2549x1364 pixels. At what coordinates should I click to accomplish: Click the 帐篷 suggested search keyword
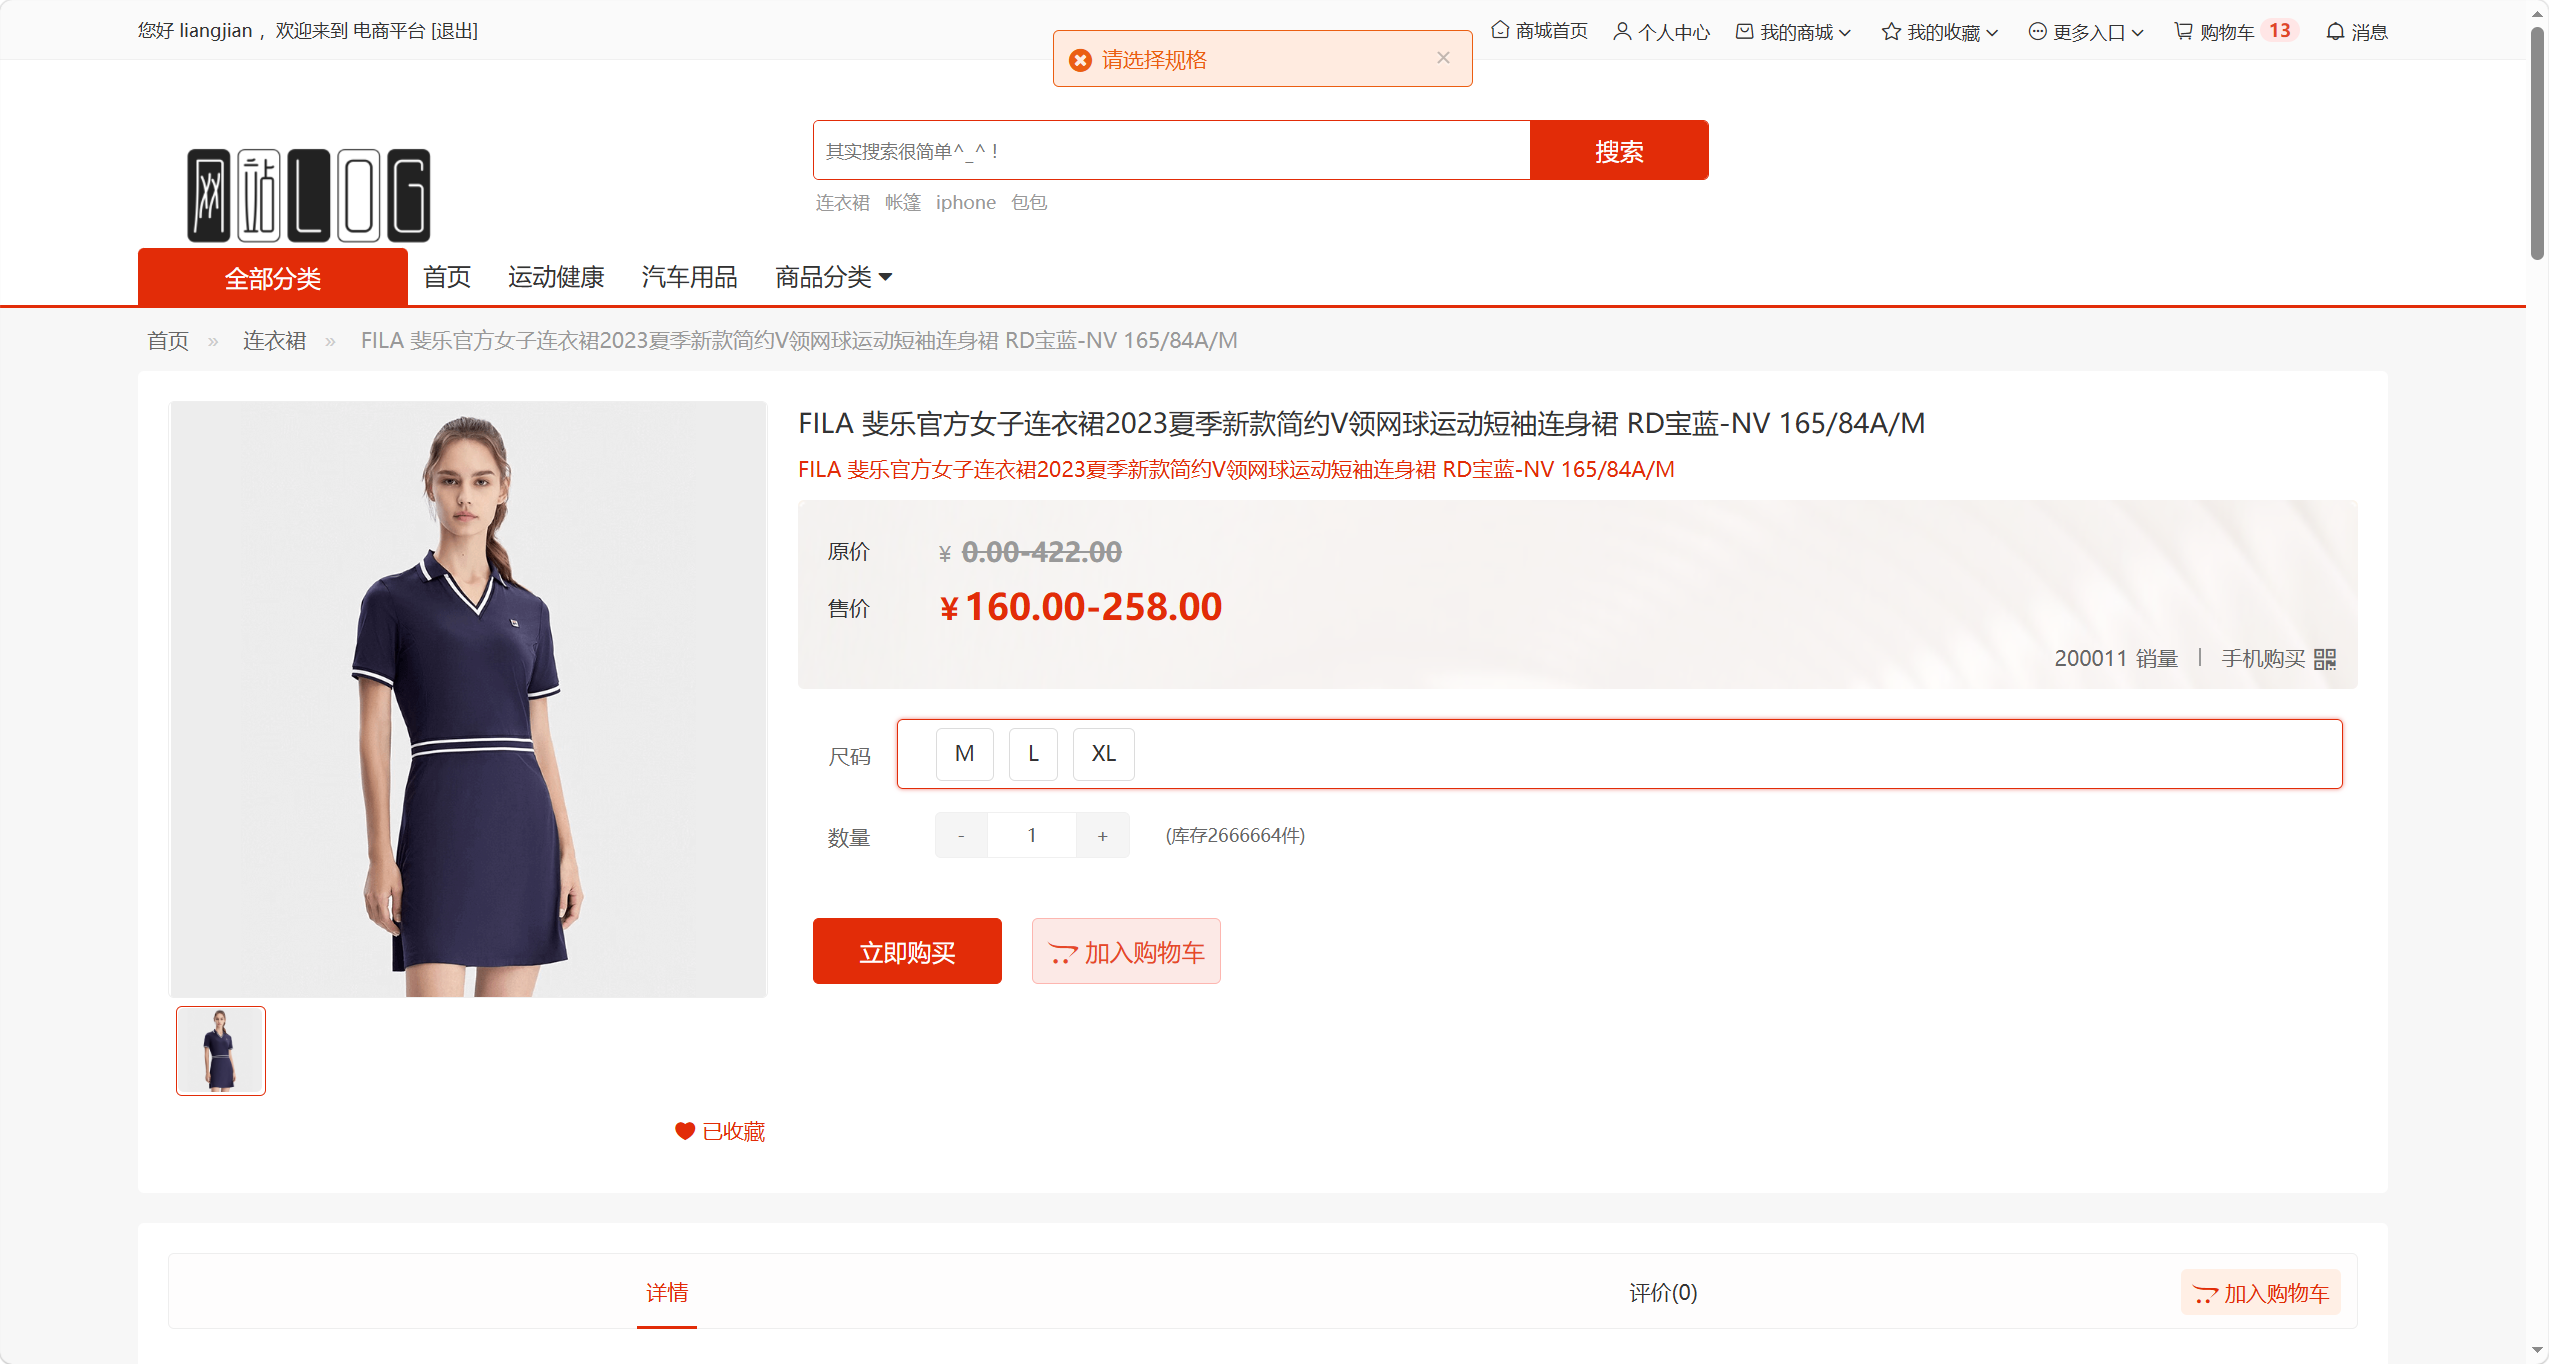pos(903,203)
